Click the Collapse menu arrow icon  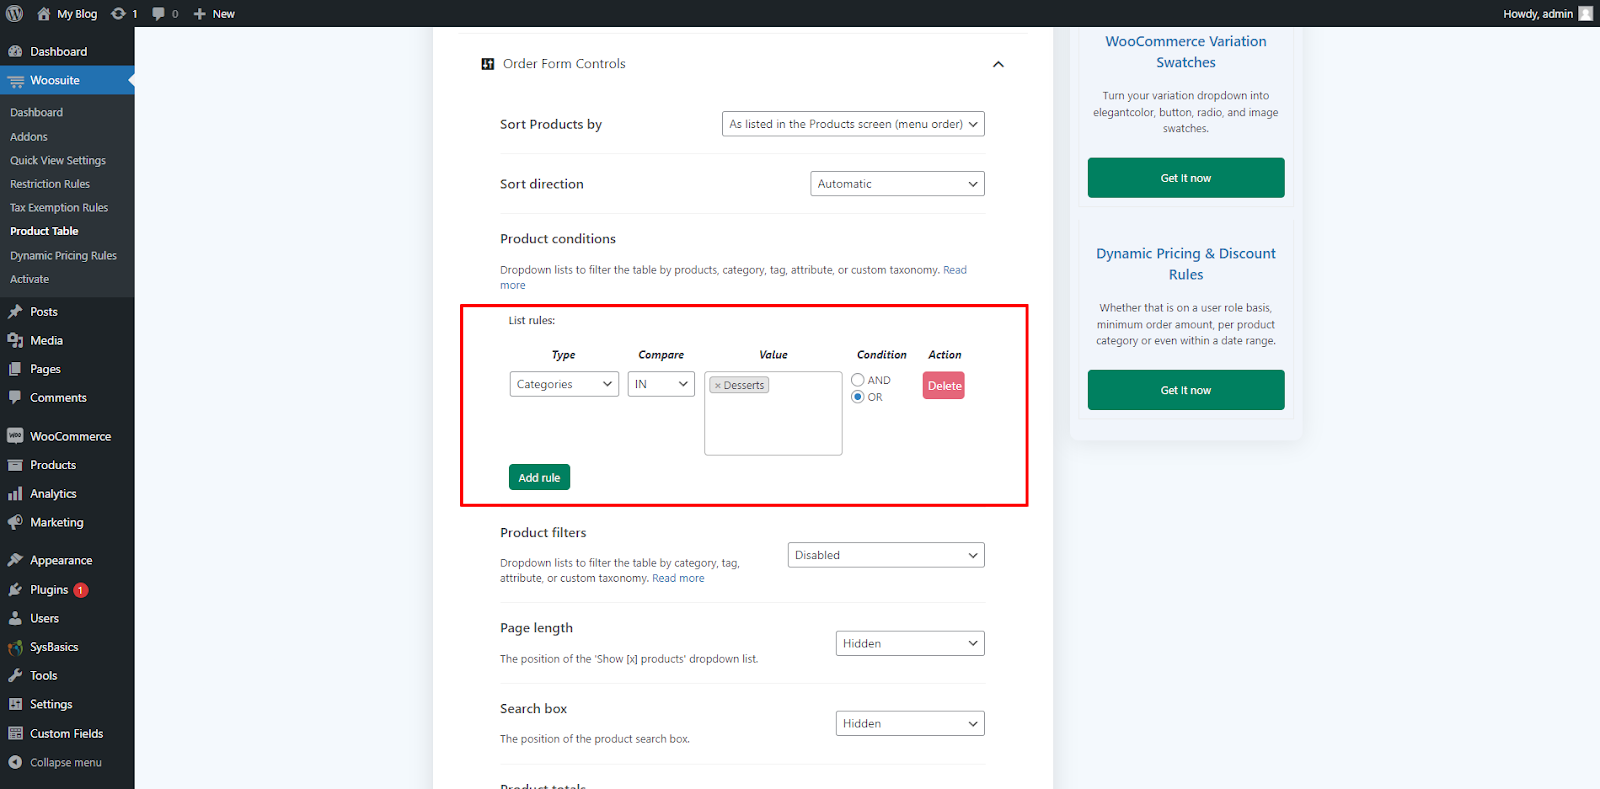click(x=15, y=762)
